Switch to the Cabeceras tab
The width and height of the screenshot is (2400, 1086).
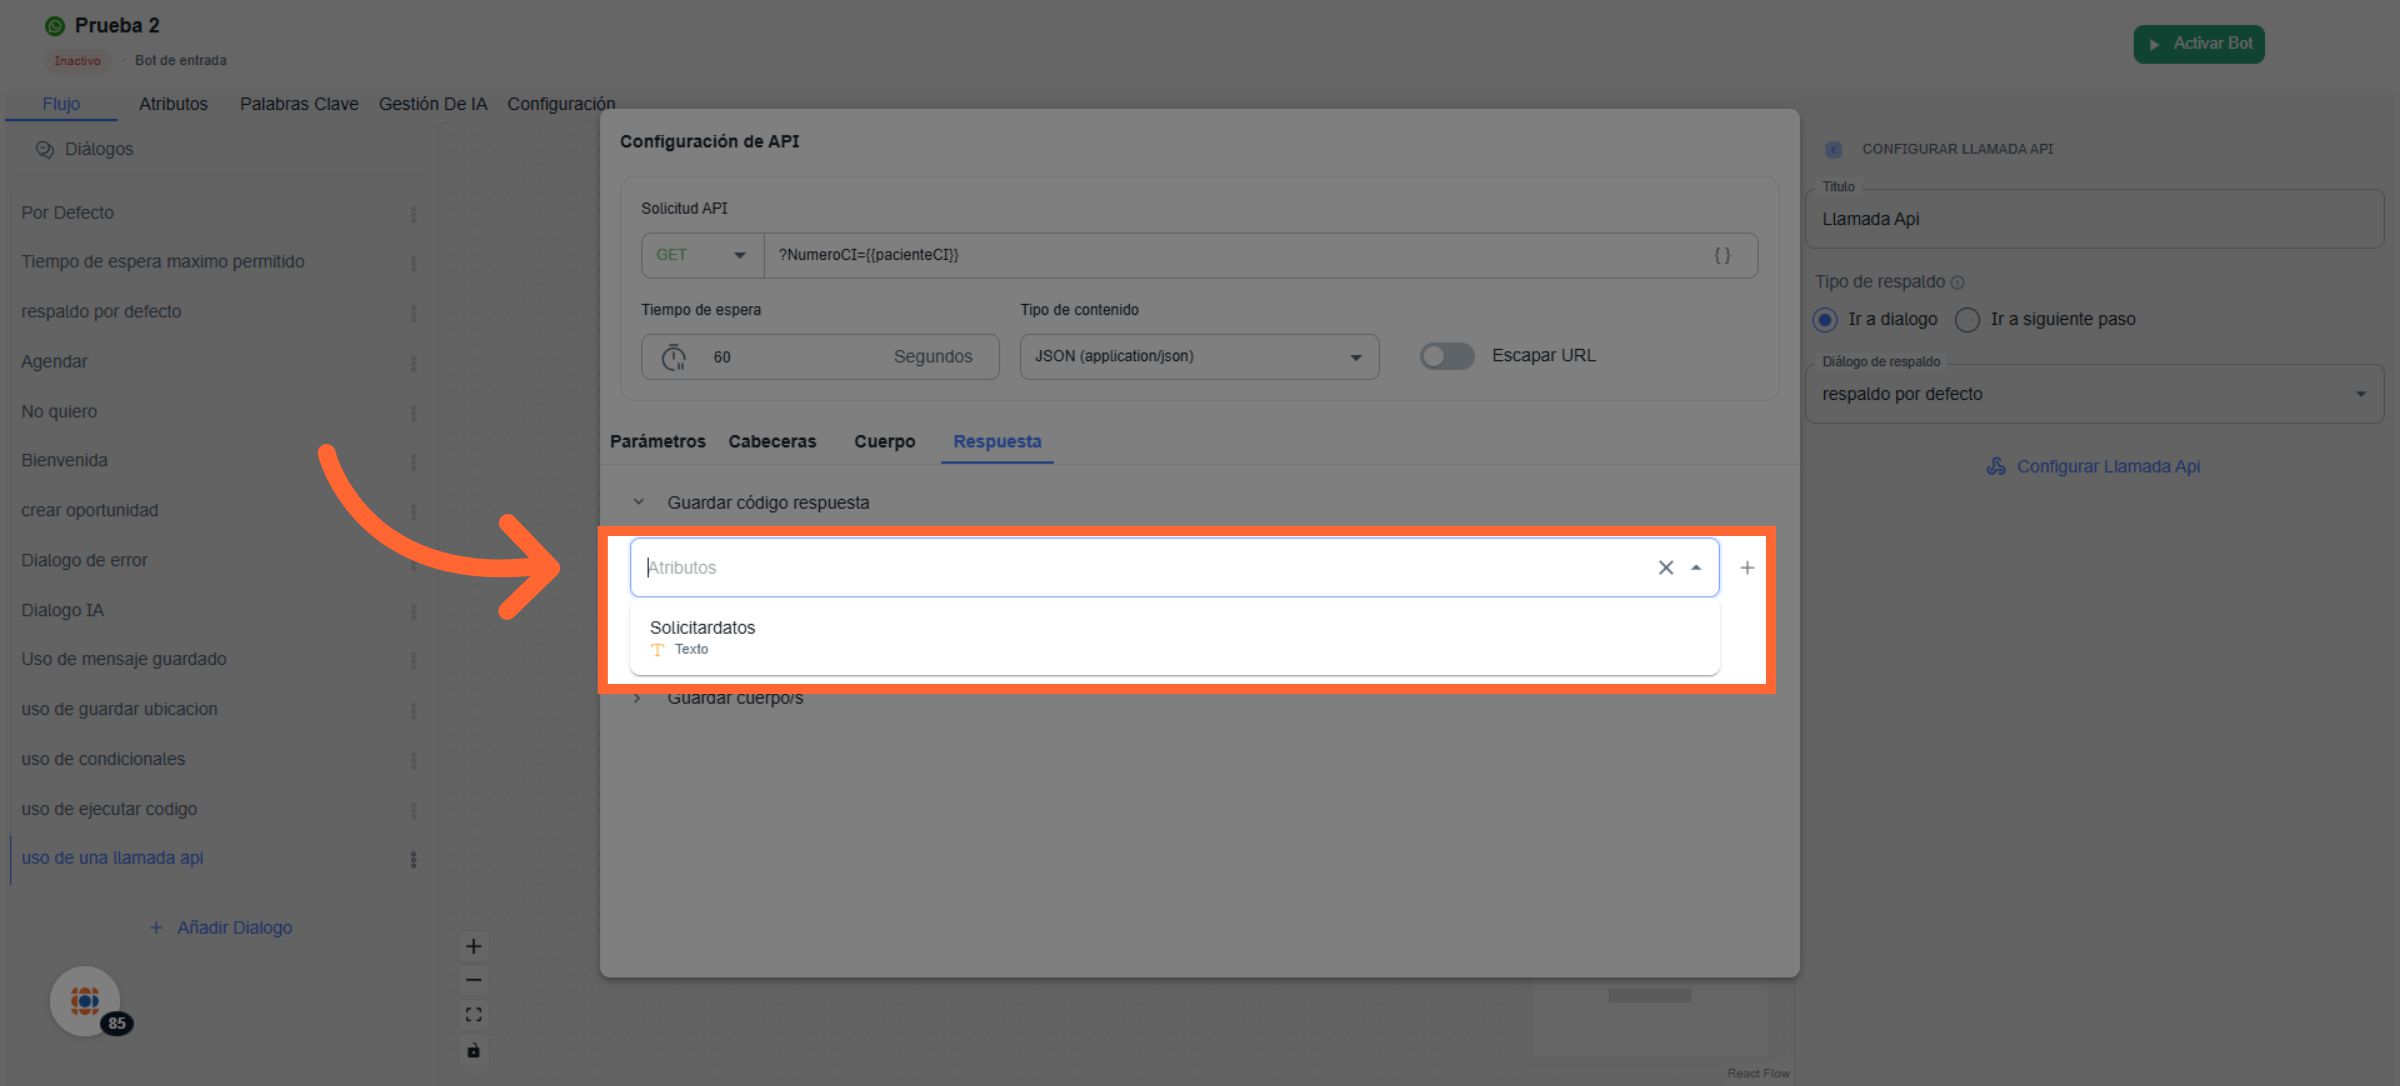click(x=772, y=442)
